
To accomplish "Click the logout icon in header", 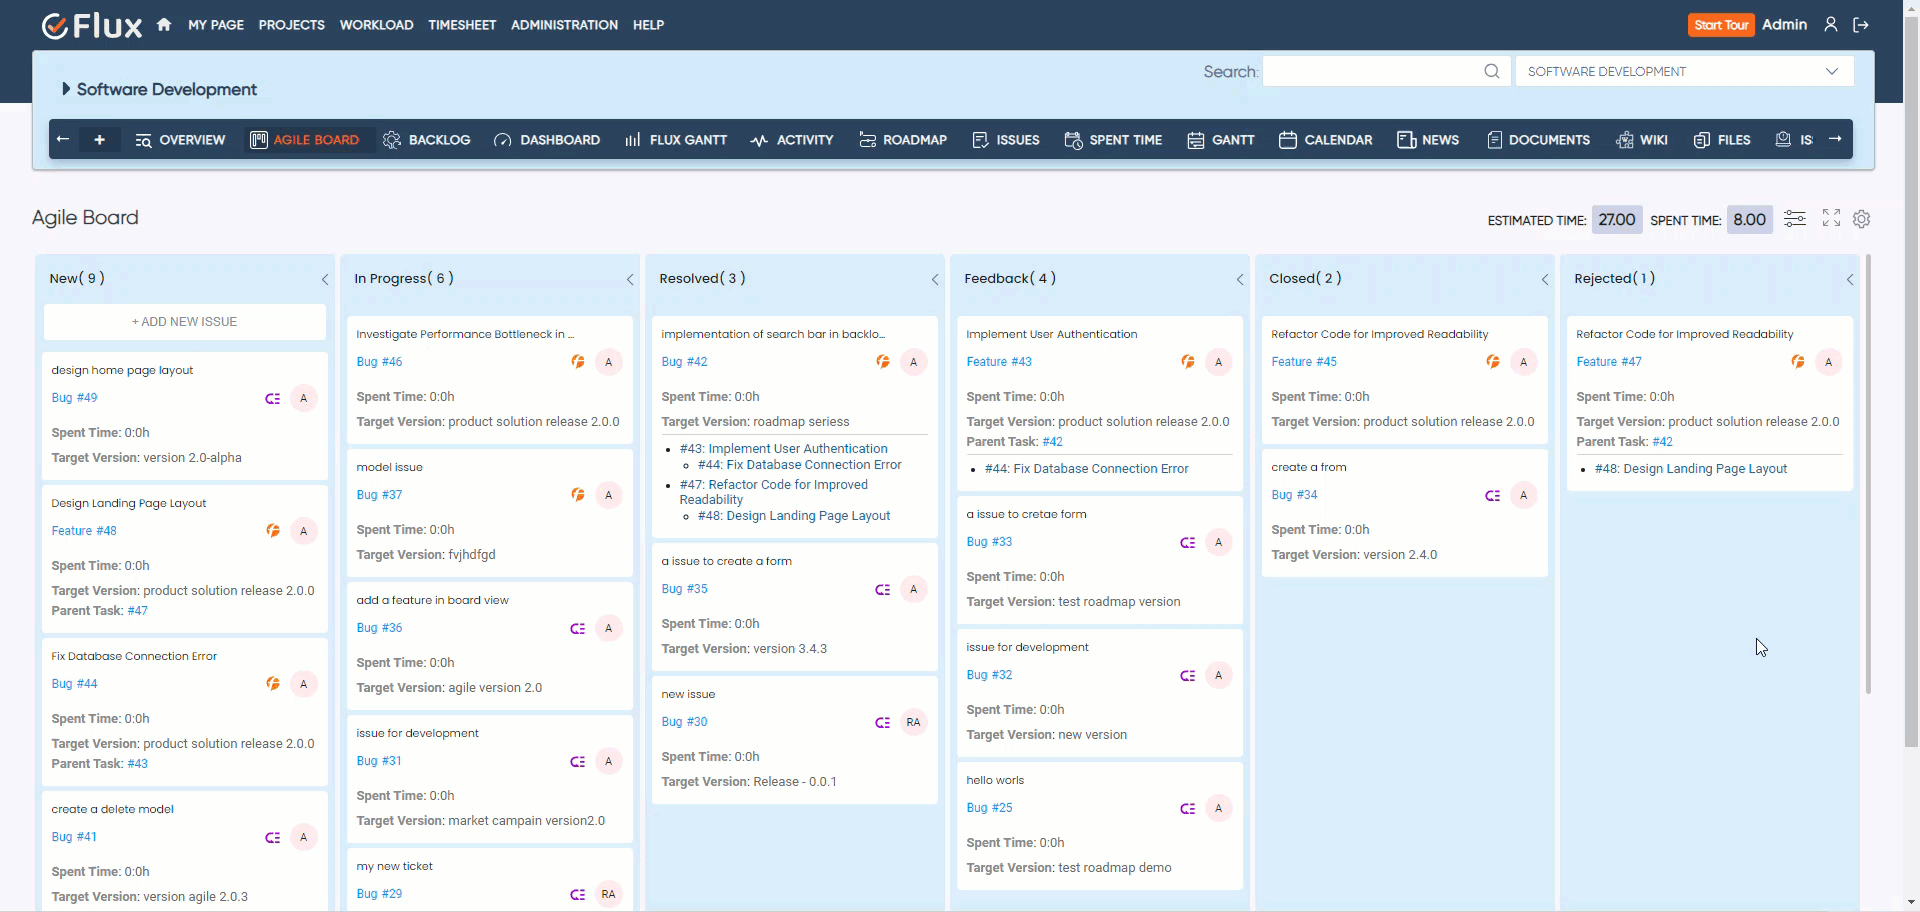I will tap(1861, 25).
